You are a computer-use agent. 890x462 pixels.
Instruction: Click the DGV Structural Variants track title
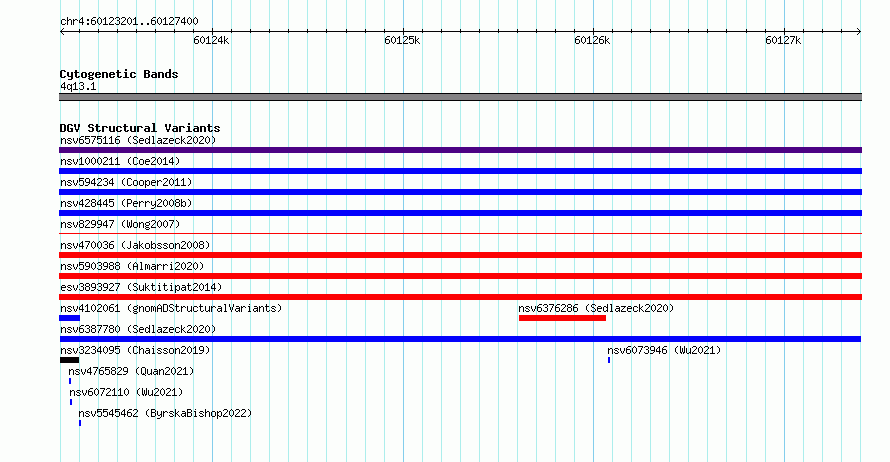point(140,128)
